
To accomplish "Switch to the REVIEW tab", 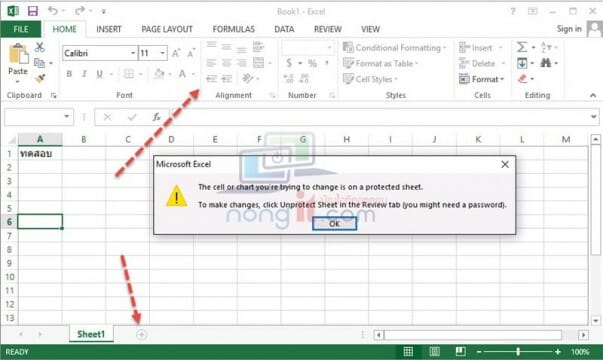I will 328,29.
